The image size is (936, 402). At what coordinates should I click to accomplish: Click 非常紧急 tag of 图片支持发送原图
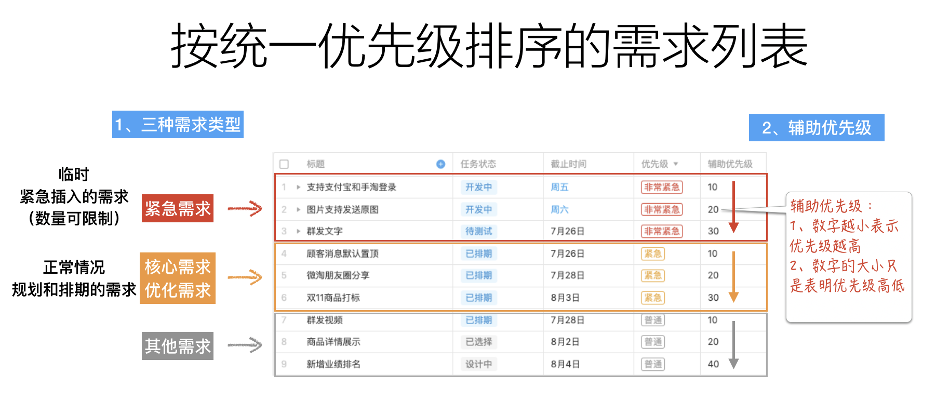662,210
